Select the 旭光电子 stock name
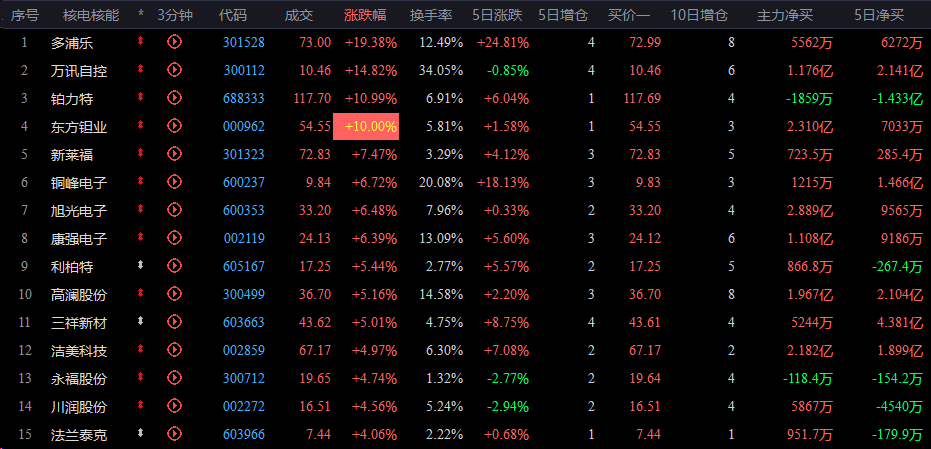This screenshot has width=931, height=449. [x=79, y=210]
